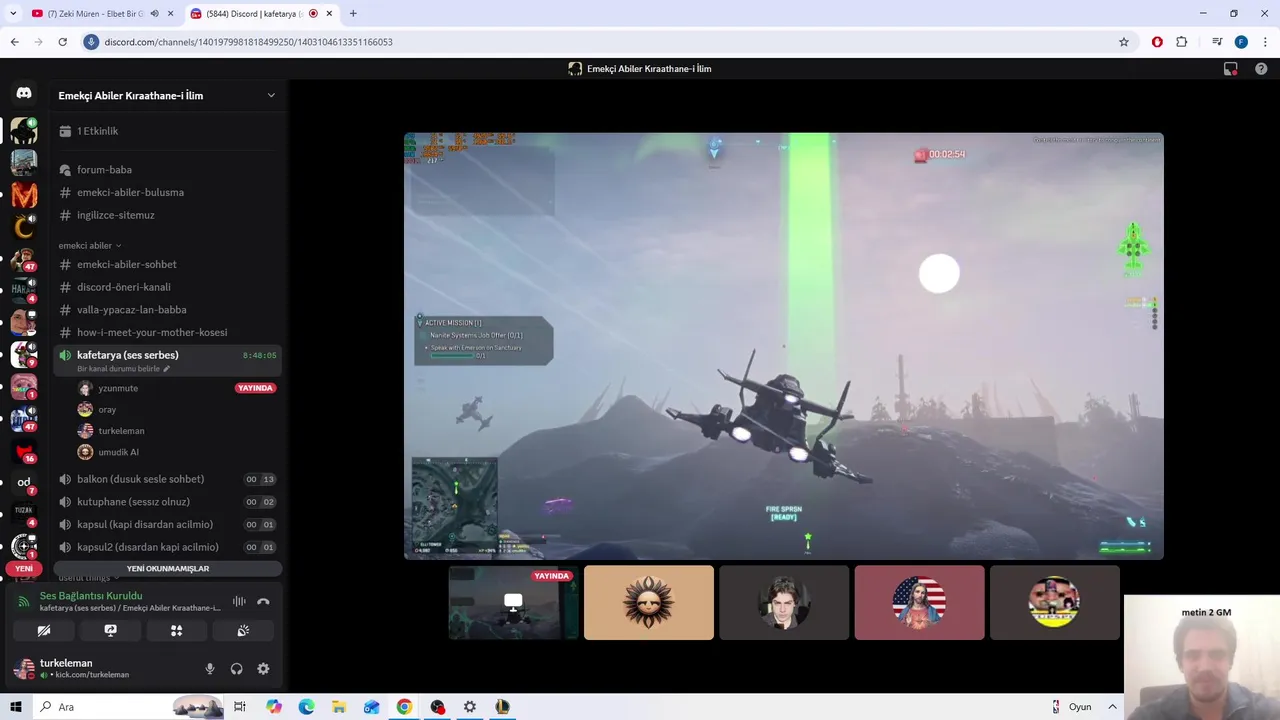Click 'Ses Bağlantısı Kuruldu' connection status
Screen dimensions: 1280x720
pyautogui.click(x=91, y=596)
